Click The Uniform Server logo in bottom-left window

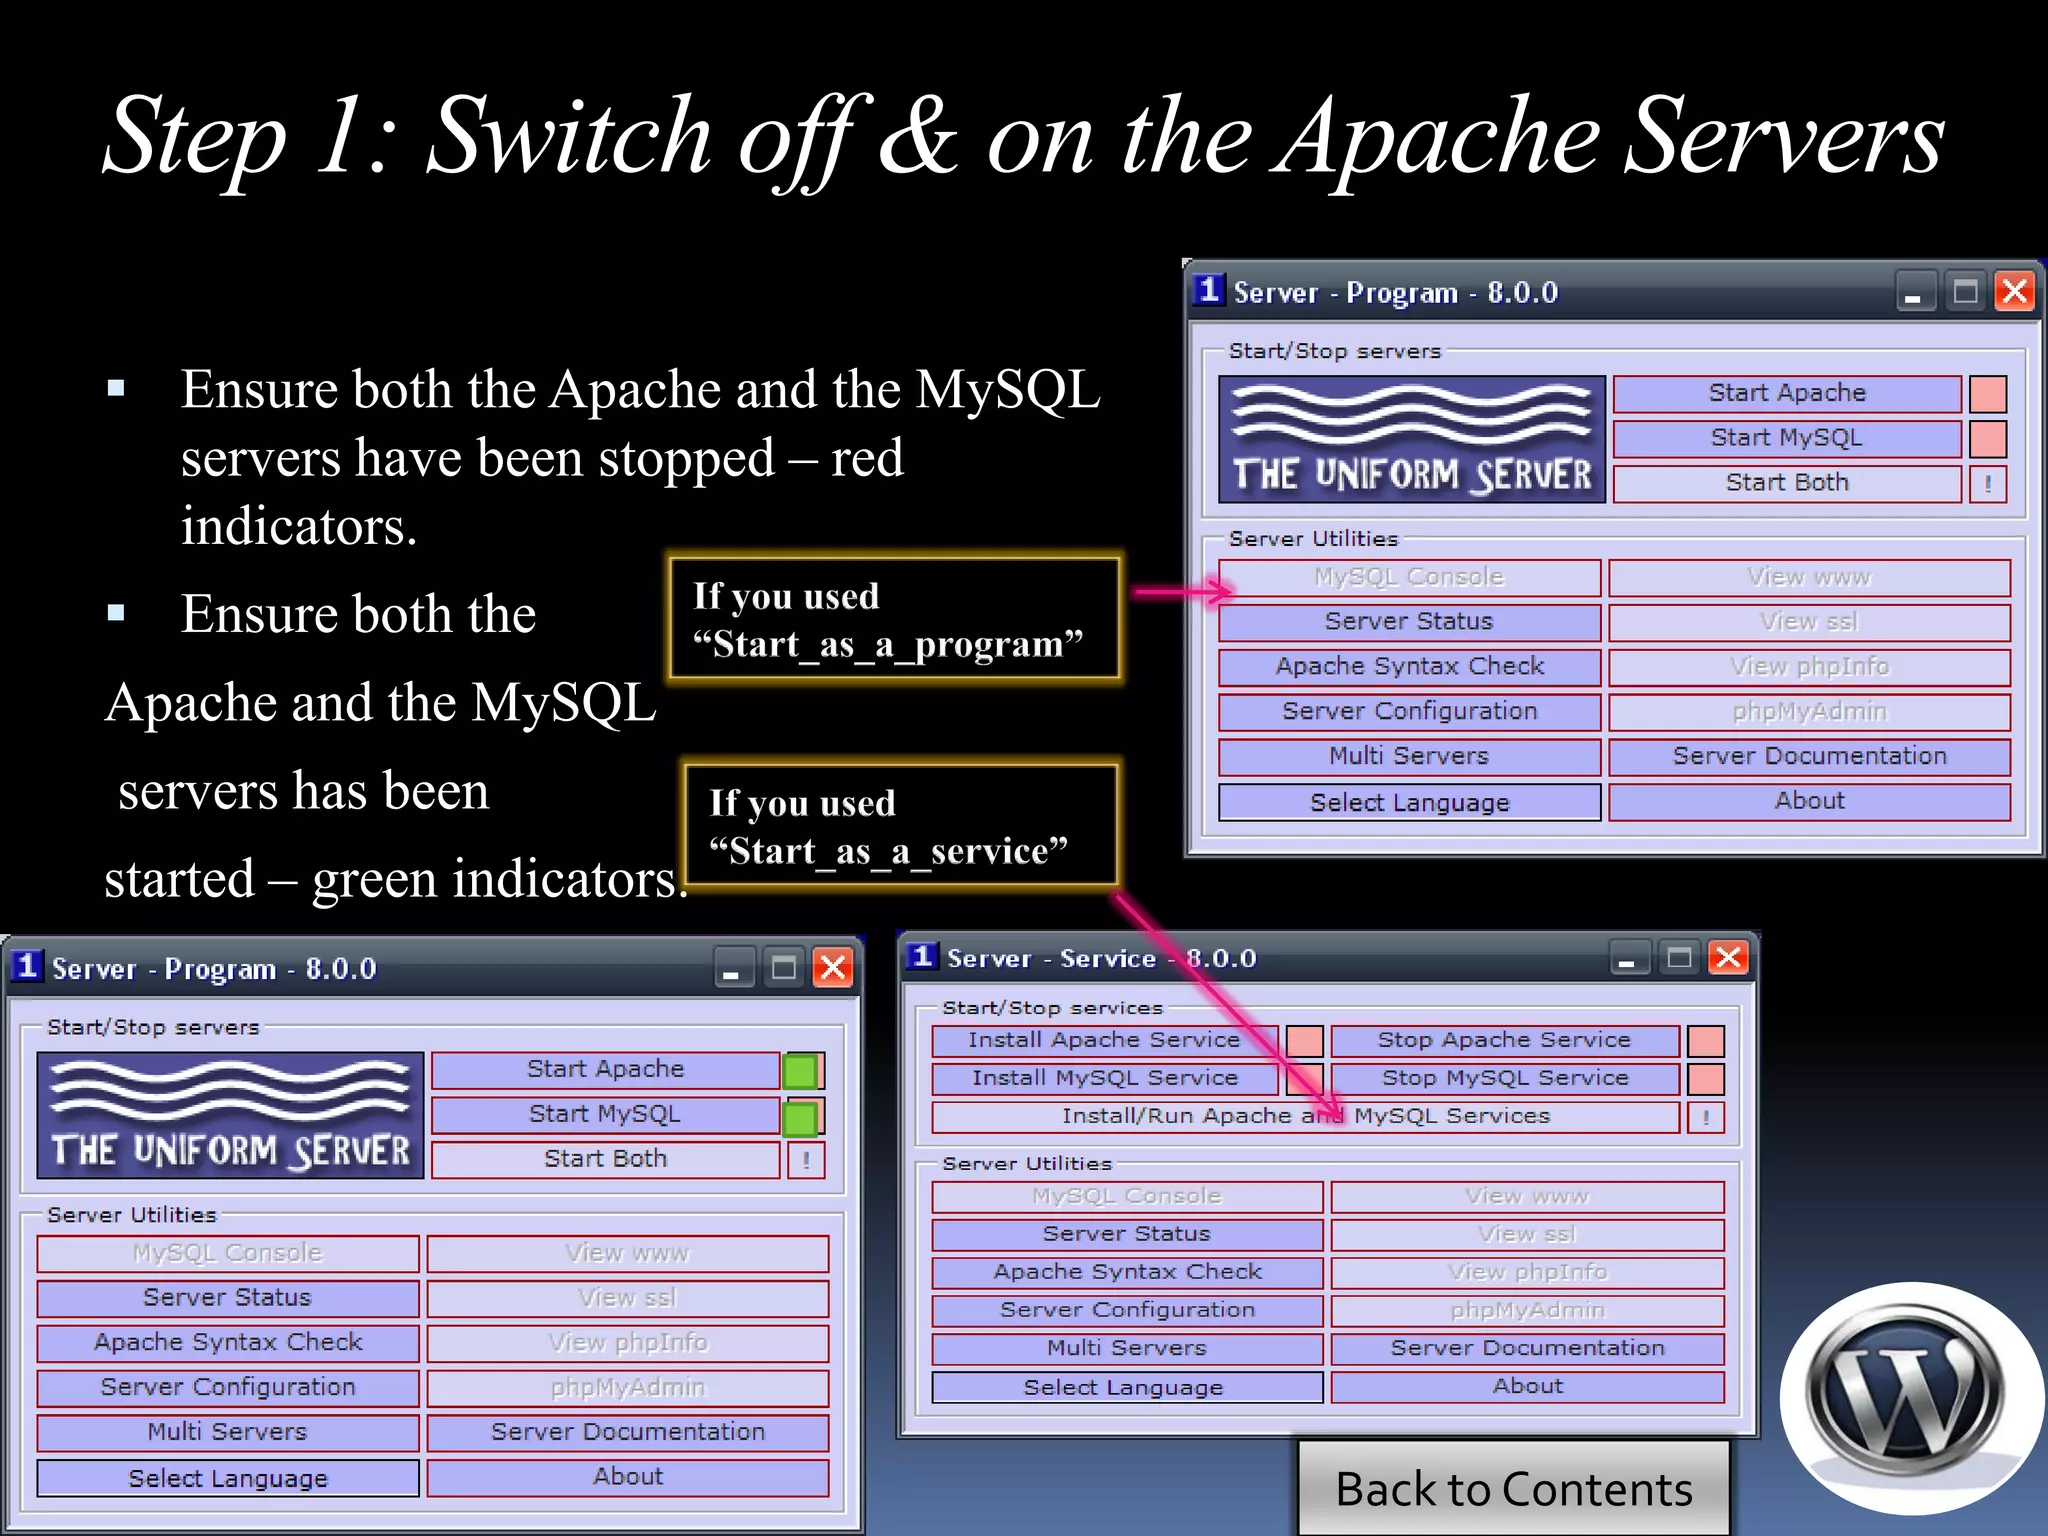click(x=230, y=1115)
